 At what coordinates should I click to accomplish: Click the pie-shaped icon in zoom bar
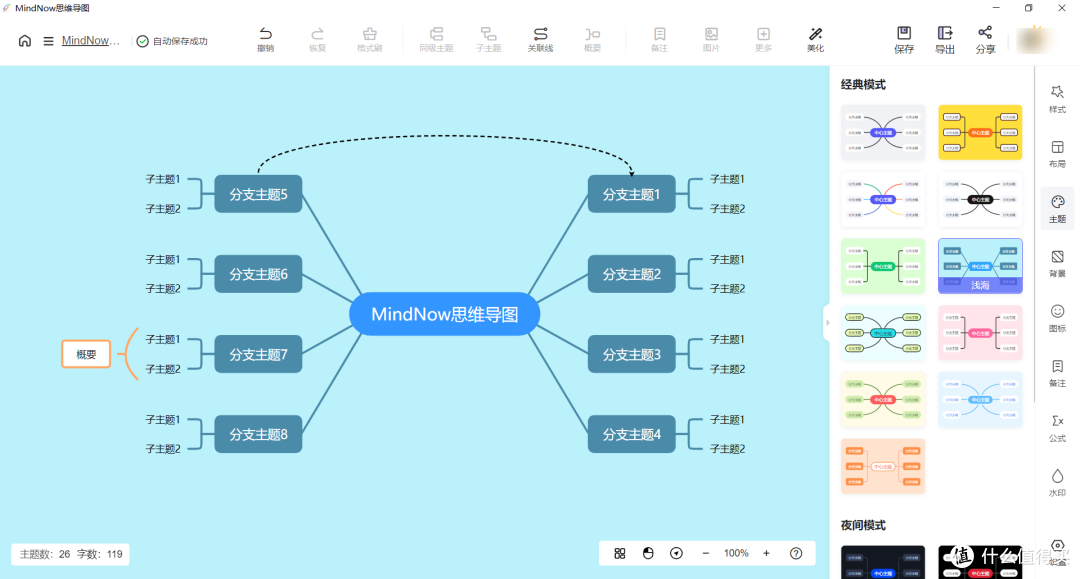pyautogui.click(x=648, y=554)
